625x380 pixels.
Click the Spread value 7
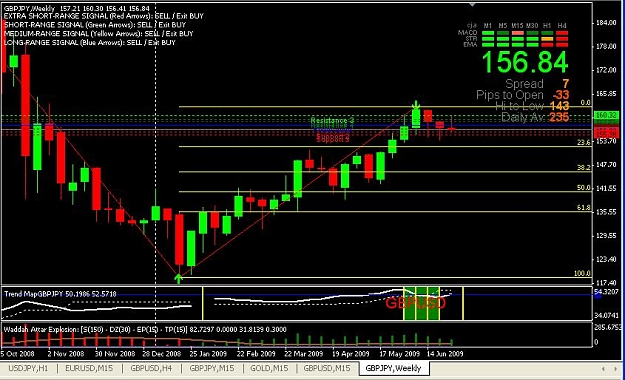[565, 84]
